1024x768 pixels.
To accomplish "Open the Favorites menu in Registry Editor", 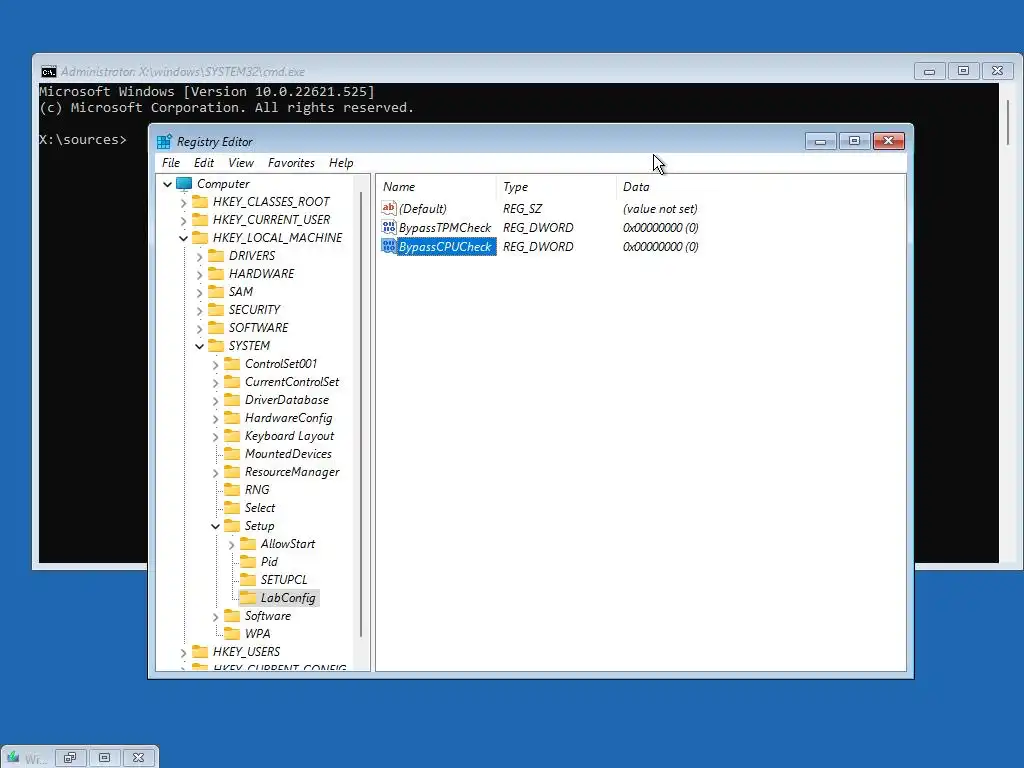I will point(291,163).
